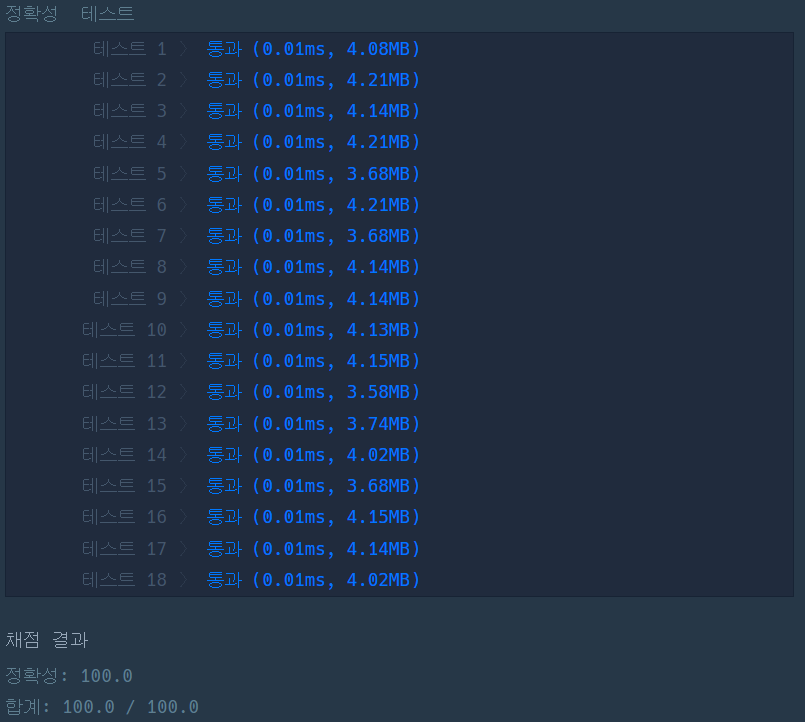Click the 테스트 16 result 4.15MB
The image size is (805, 722).
[378, 517]
